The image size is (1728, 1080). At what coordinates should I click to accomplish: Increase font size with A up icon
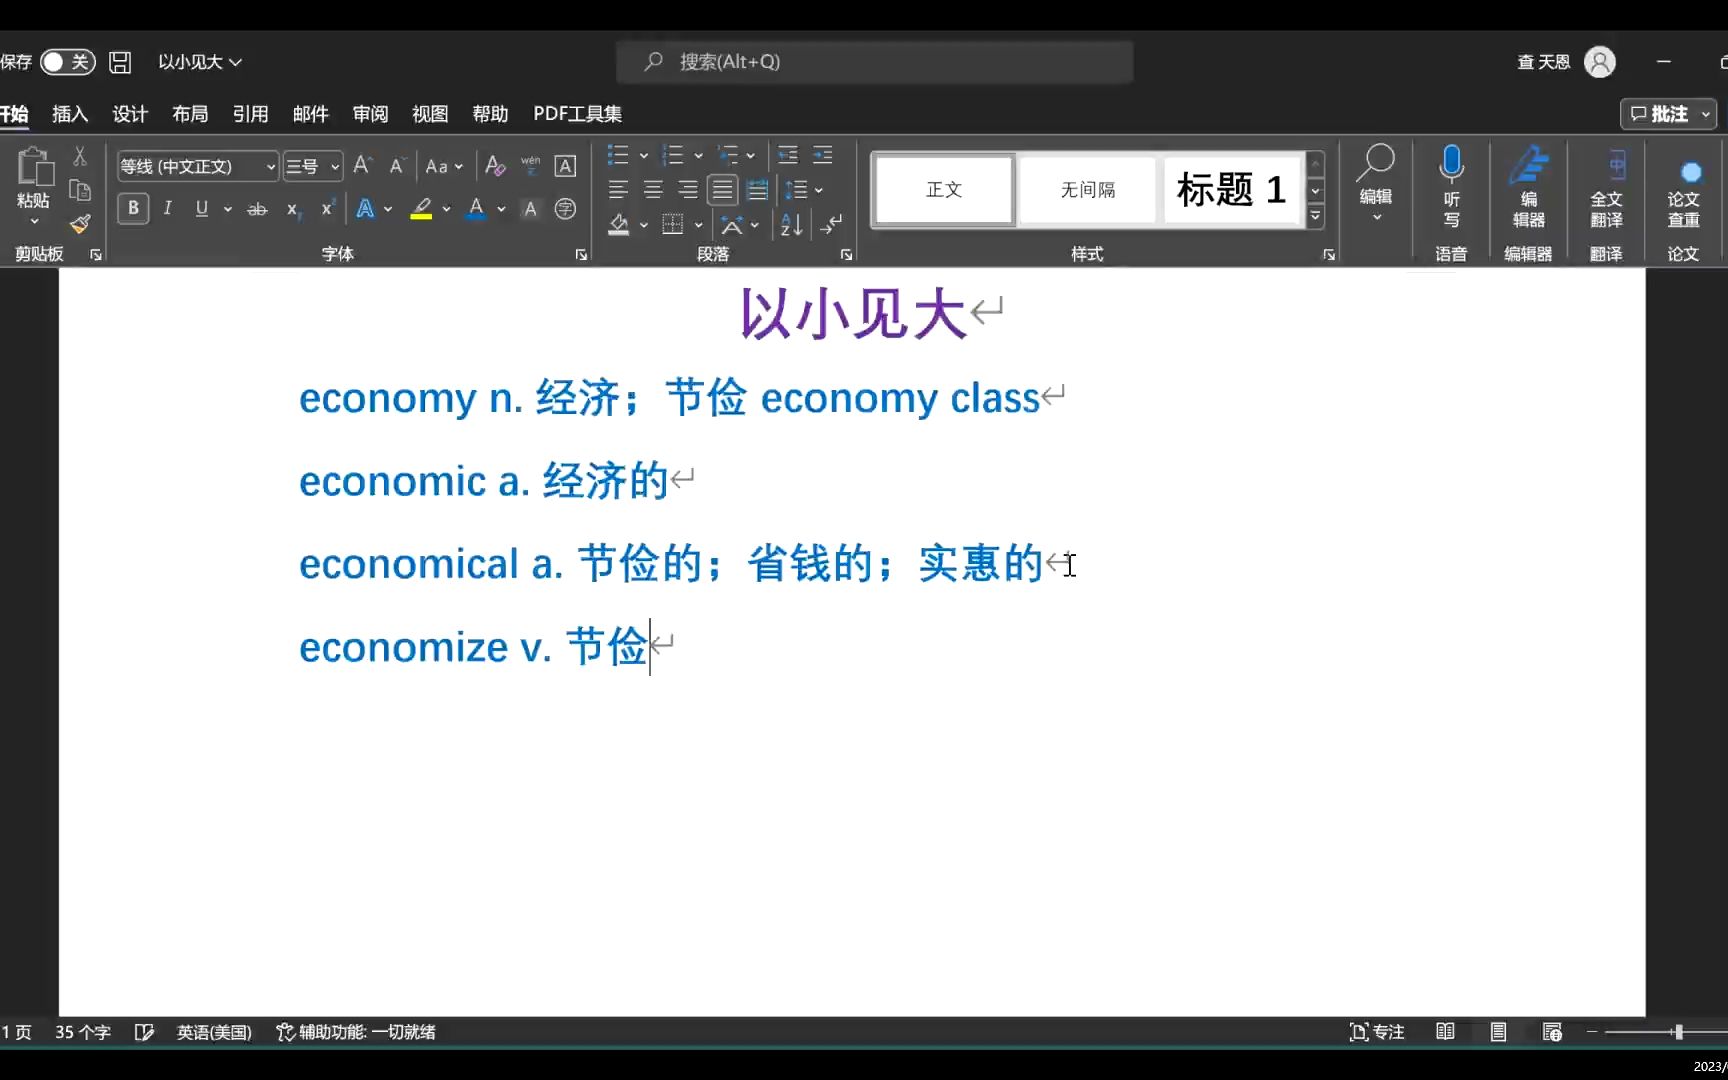pyautogui.click(x=363, y=165)
